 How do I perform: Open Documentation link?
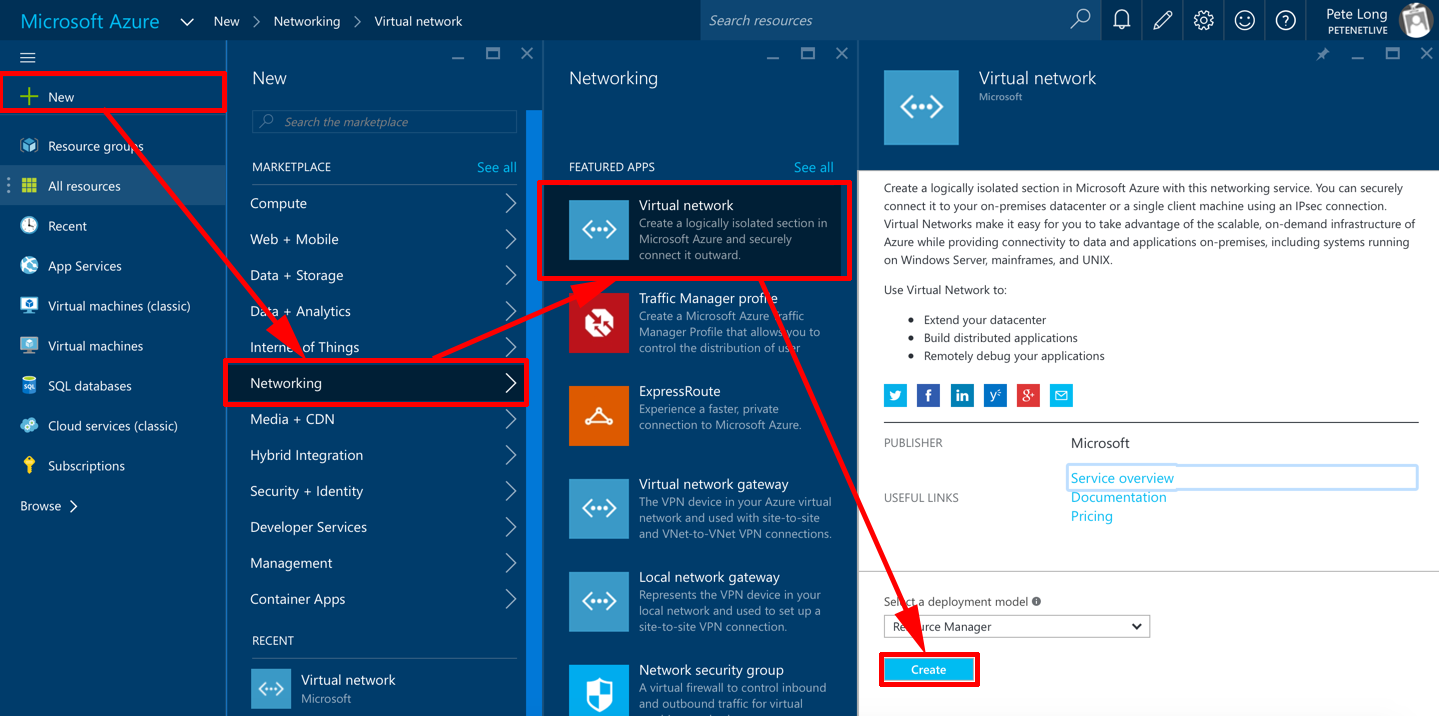point(1118,497)
